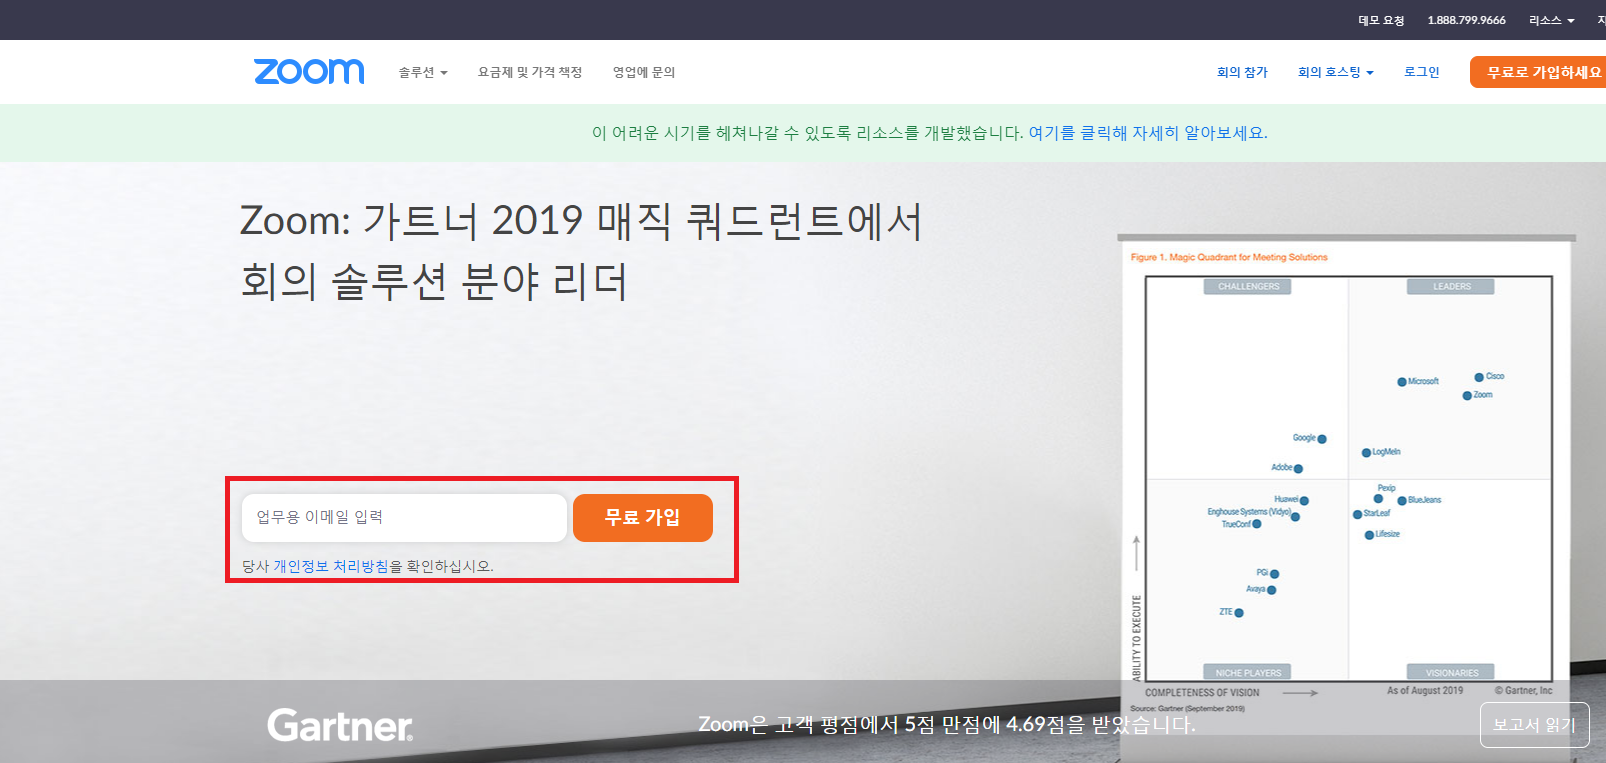The image size is (1606, 763).
Task: Click the Cisco label on the chart
Action: (1495, 377)
